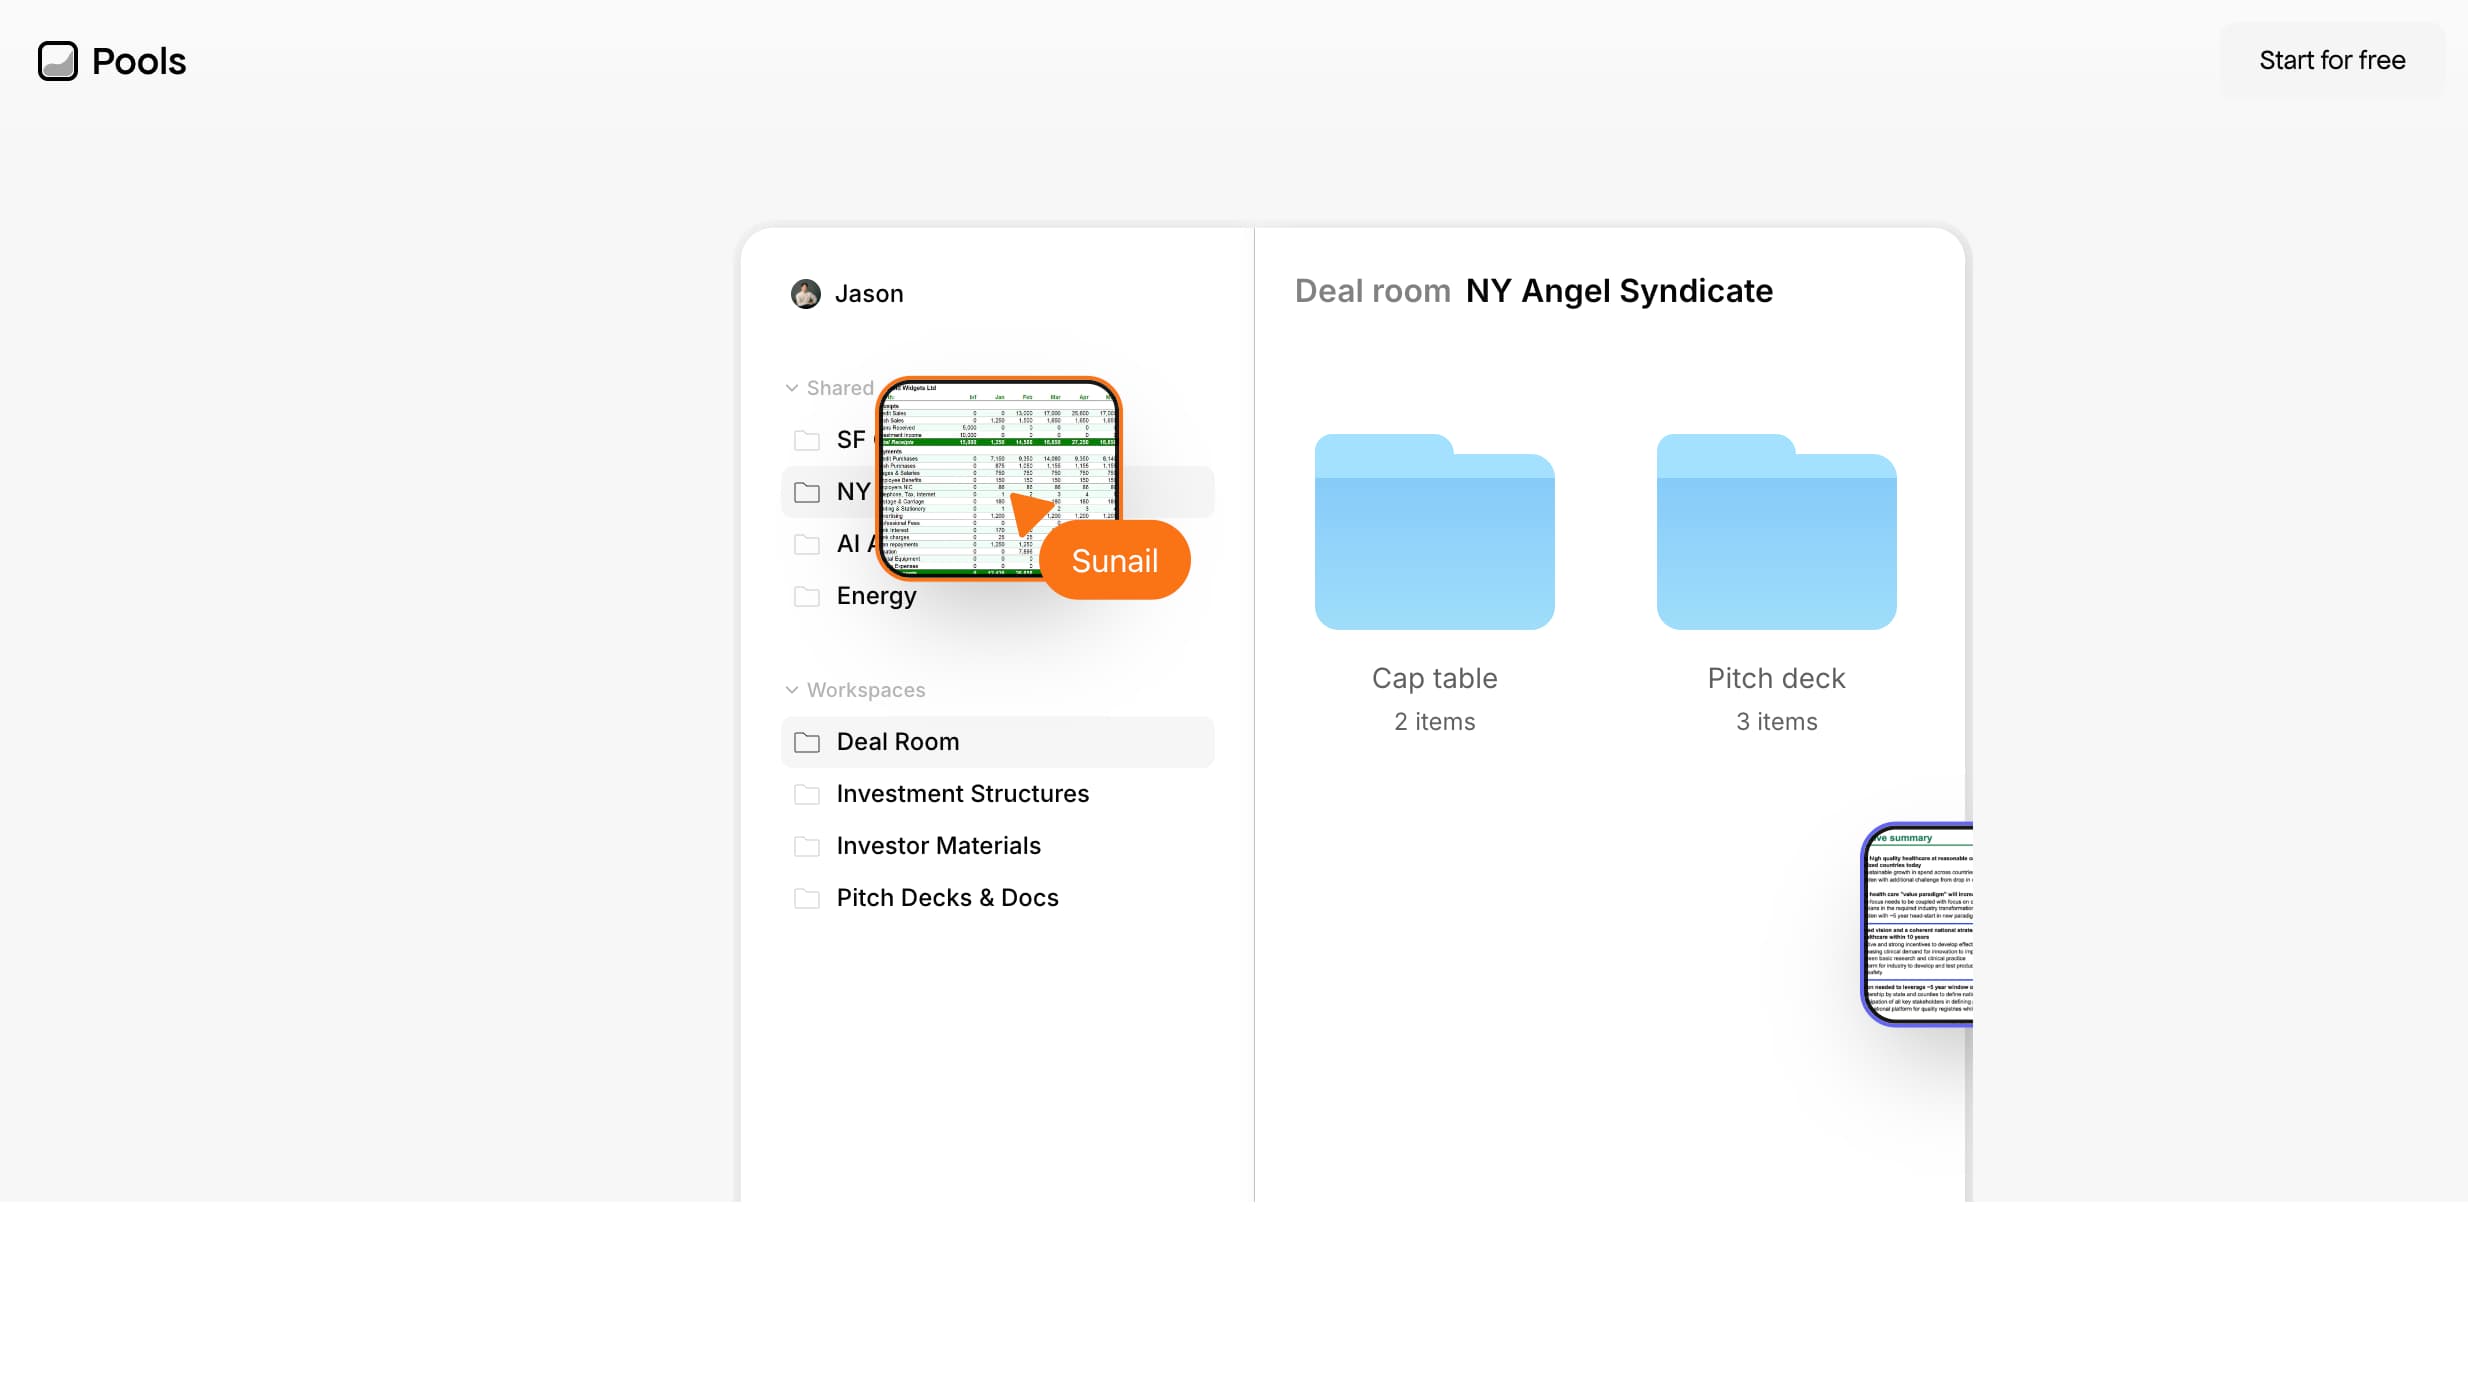This screenshot has height=1382, width=2468.
Task: Click the Deal room breadcrumb label
Action: point(1372,291)
